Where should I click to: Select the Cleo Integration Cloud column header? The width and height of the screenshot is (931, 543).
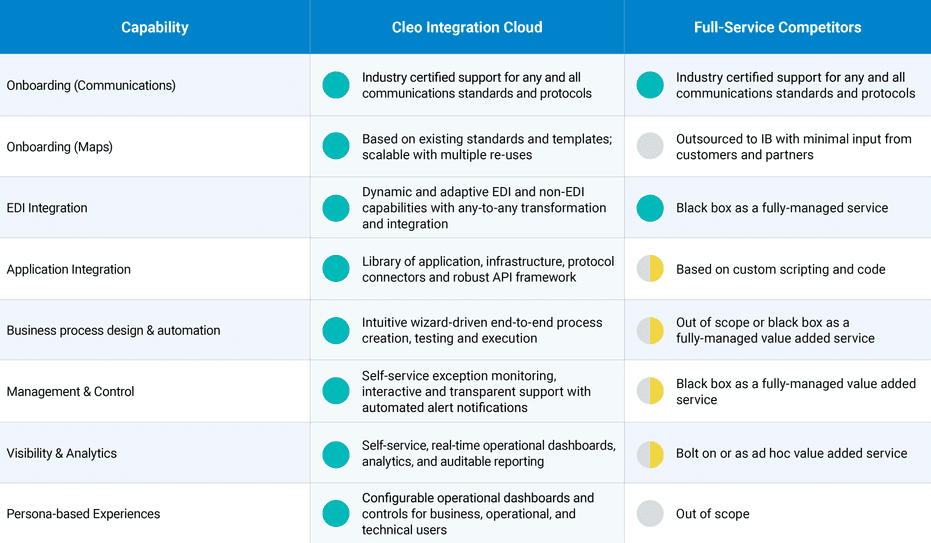[467, 27]
